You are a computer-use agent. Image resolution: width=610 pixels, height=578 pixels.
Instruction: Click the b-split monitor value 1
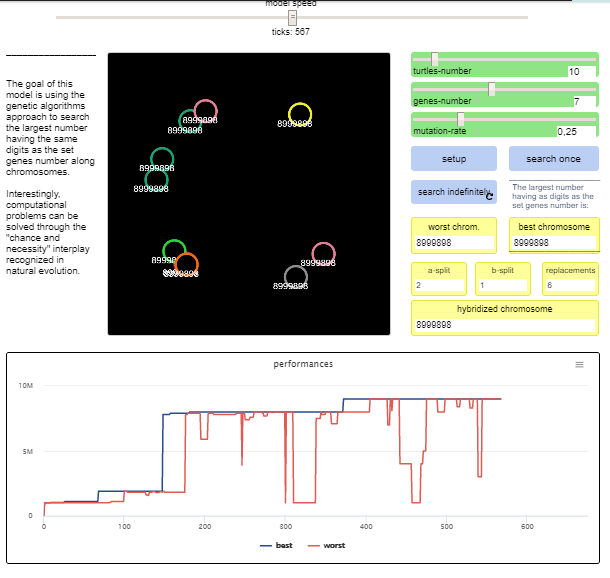(503, 285)
